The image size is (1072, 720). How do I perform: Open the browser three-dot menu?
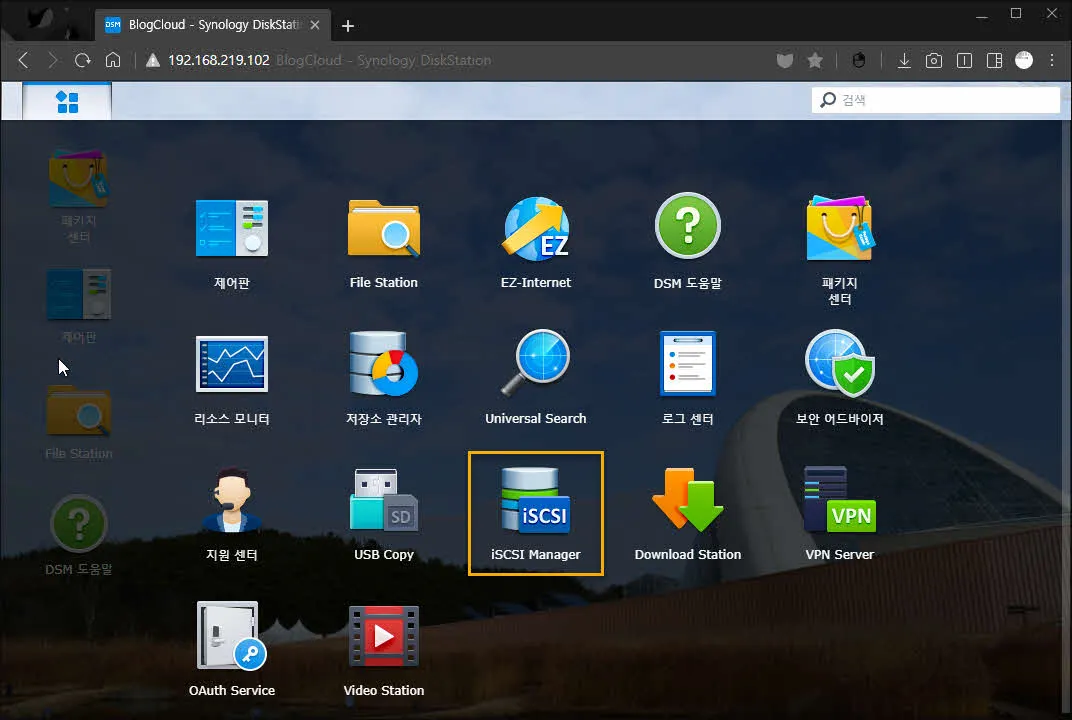pyautogui.click(x=1052, y=60)
